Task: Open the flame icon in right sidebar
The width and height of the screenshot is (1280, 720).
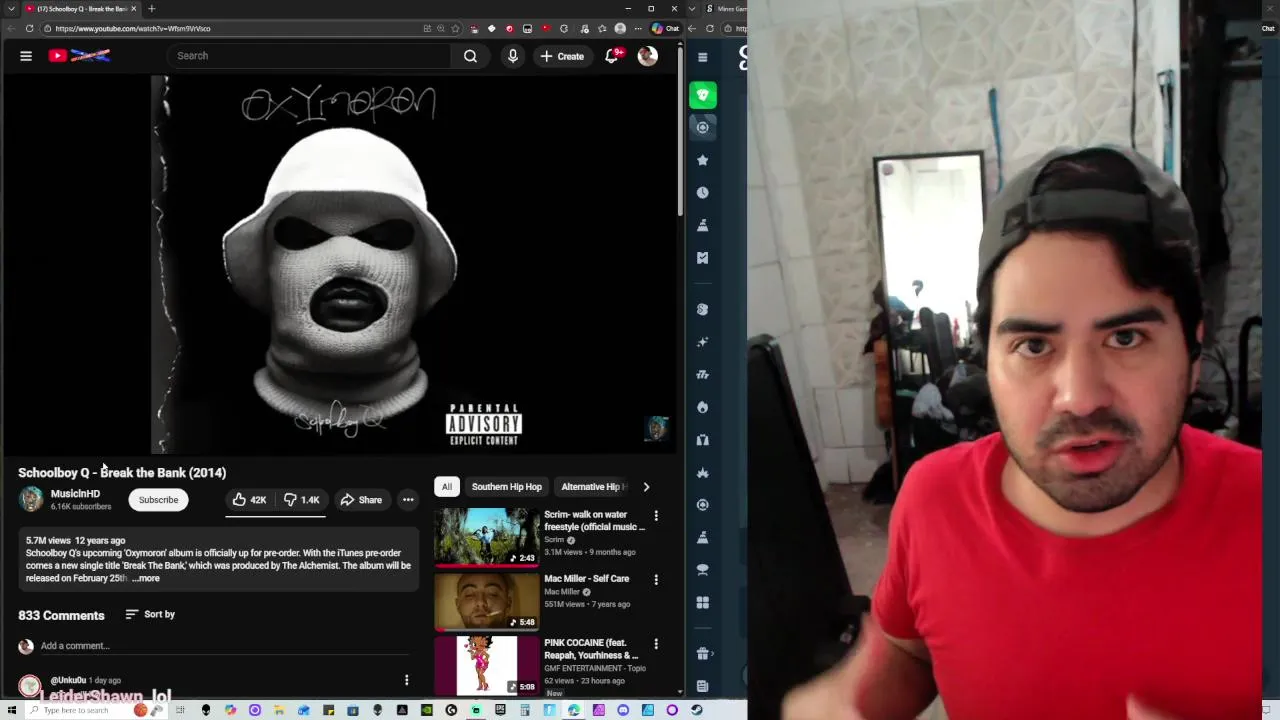Action: pyautogui.click(x=703, y=407)
